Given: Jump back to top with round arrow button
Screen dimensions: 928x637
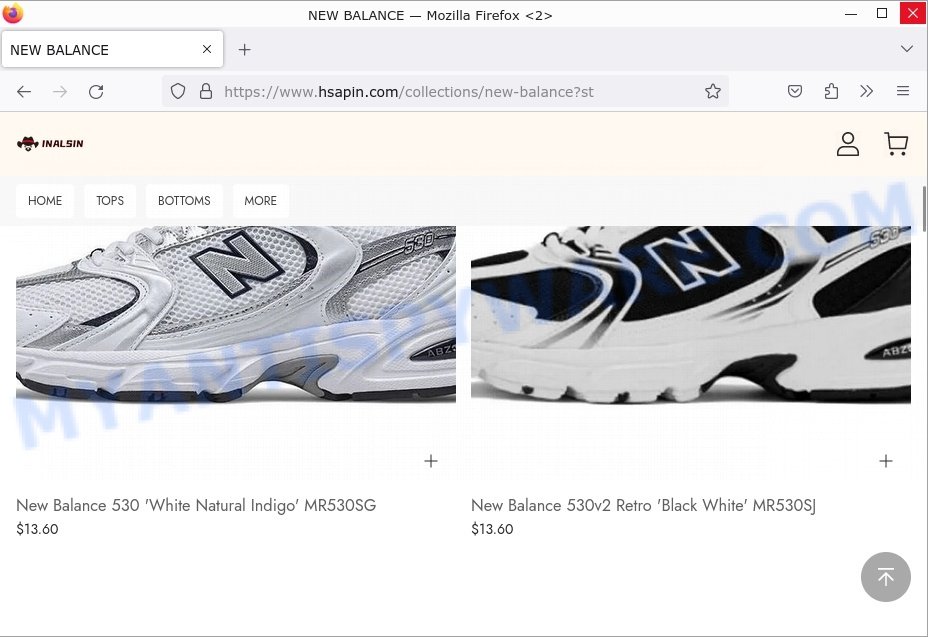Looking at the screenshot, I should tap(885, 577).
